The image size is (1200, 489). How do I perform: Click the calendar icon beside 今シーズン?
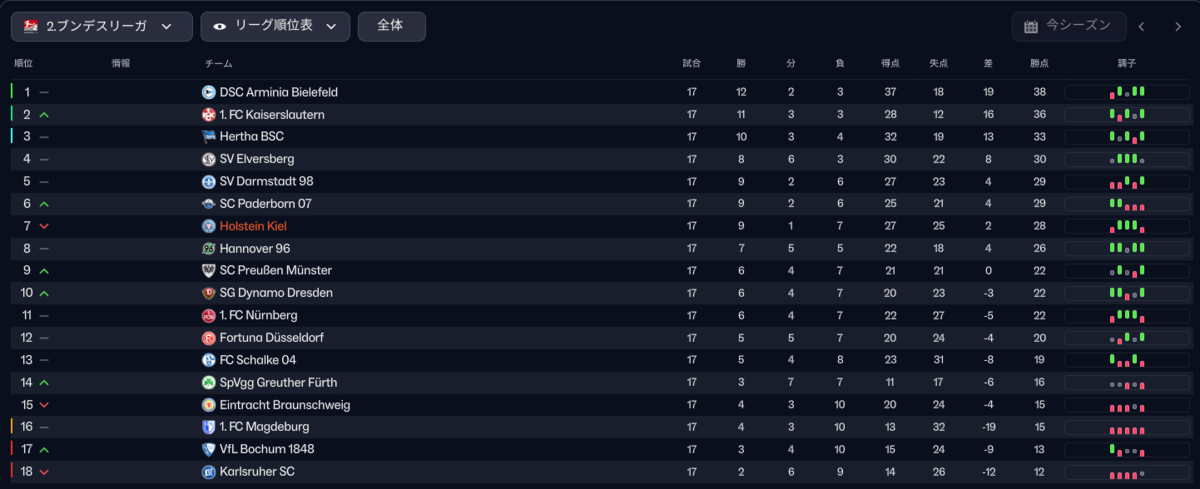(x=1031, y=27)
